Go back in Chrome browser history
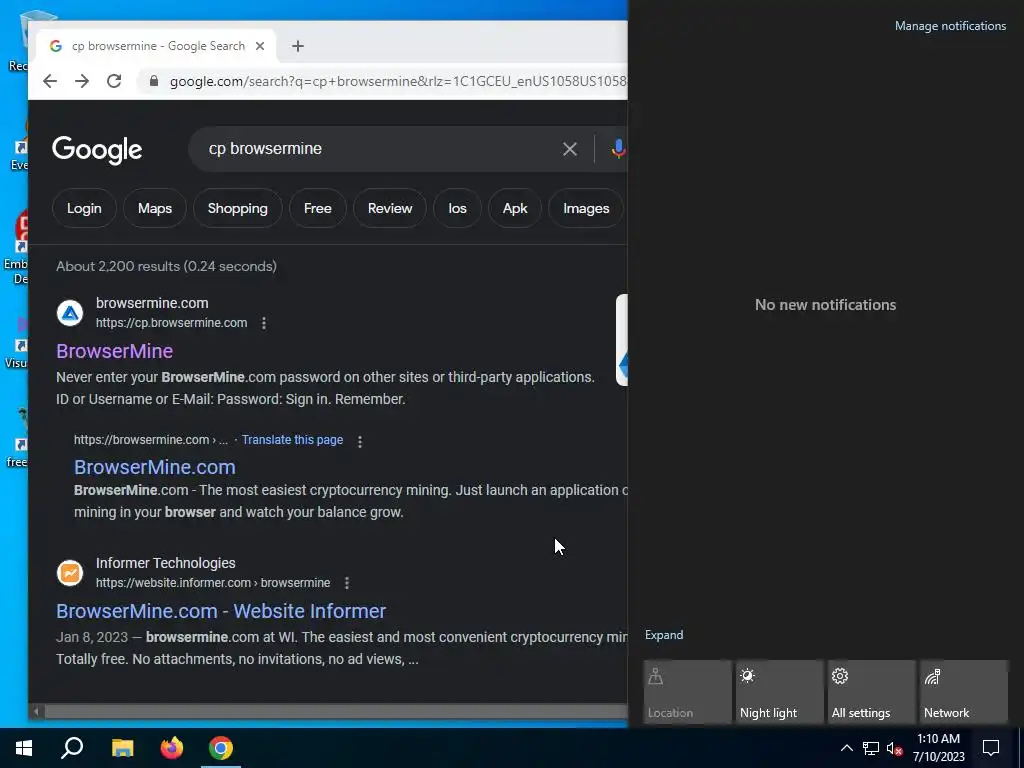Image resolution: width=1024 pixels, height=768 pixels. pos(50,81)
